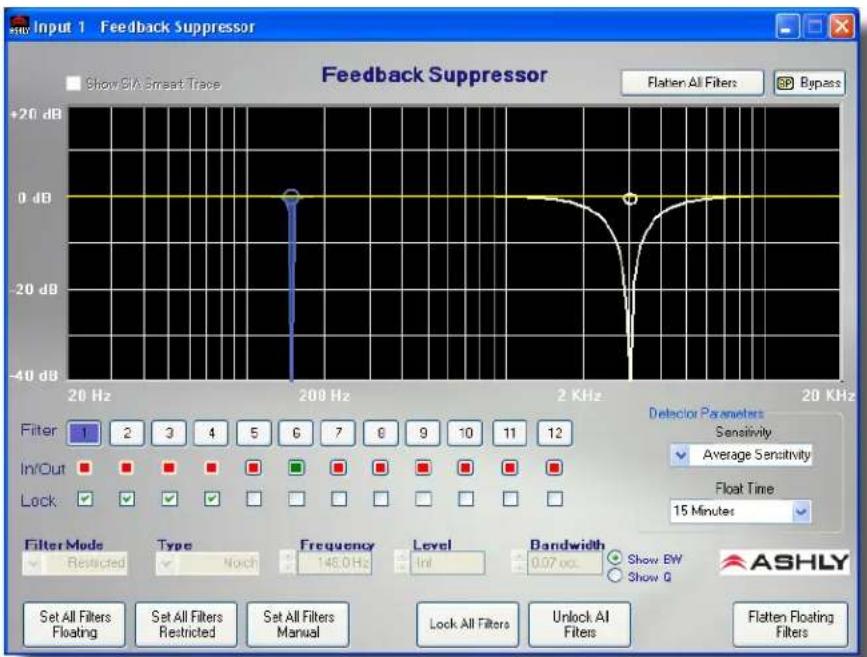867x657 pixels.
Task: Uncheck Lock checkbox for filter 2
Action: point(127,499)
